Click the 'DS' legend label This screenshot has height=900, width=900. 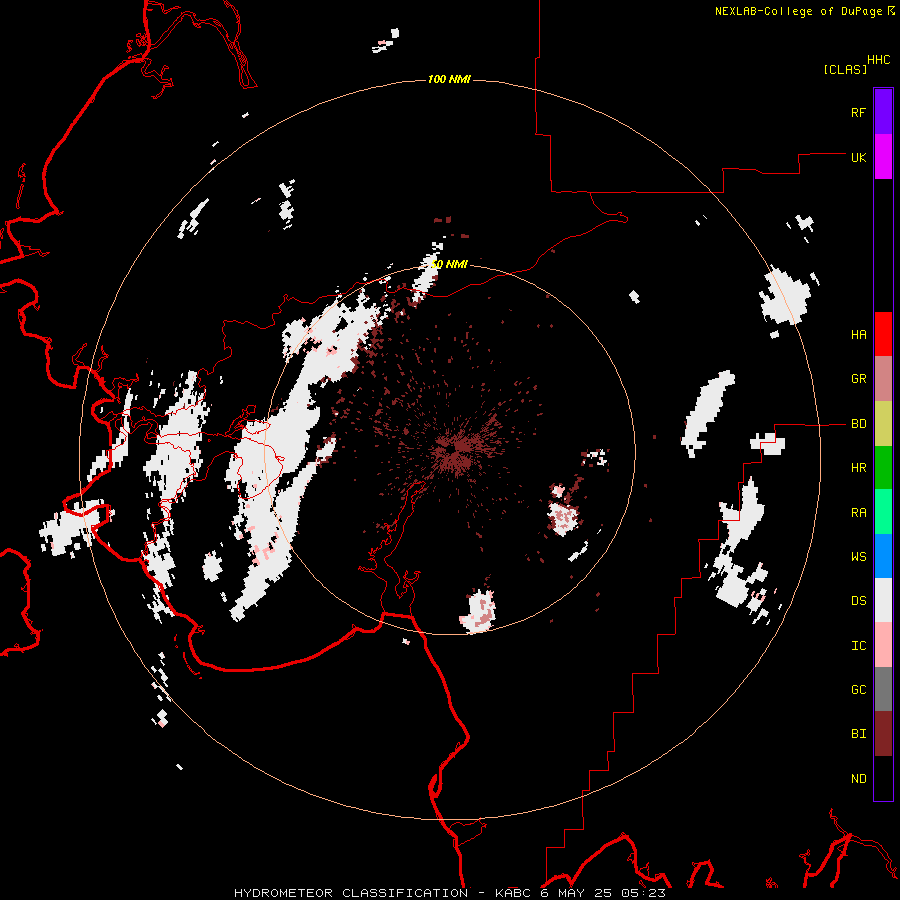tap(858, 601)
